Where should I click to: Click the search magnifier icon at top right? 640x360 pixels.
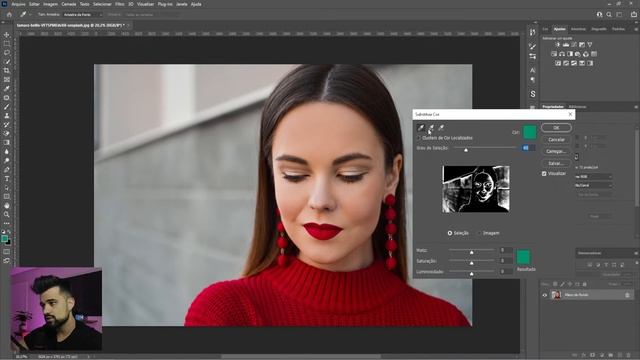(609, 14)
